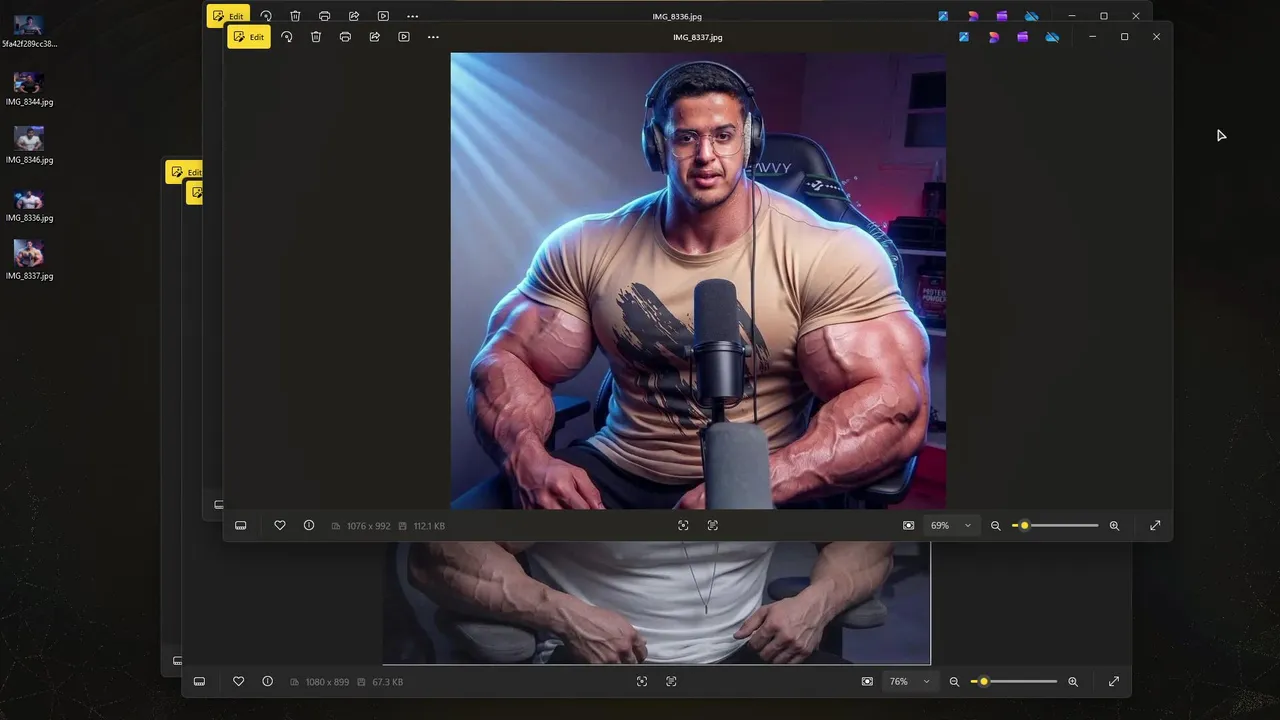
Task: Zoom out in the 76% zoom window
Action: tap(954, 682)
